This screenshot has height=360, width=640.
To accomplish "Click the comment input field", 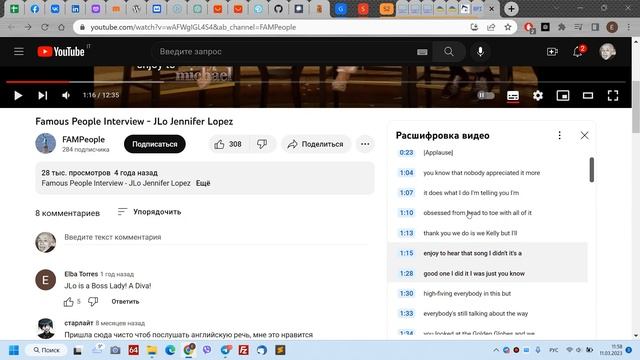I will coord(216,237).
